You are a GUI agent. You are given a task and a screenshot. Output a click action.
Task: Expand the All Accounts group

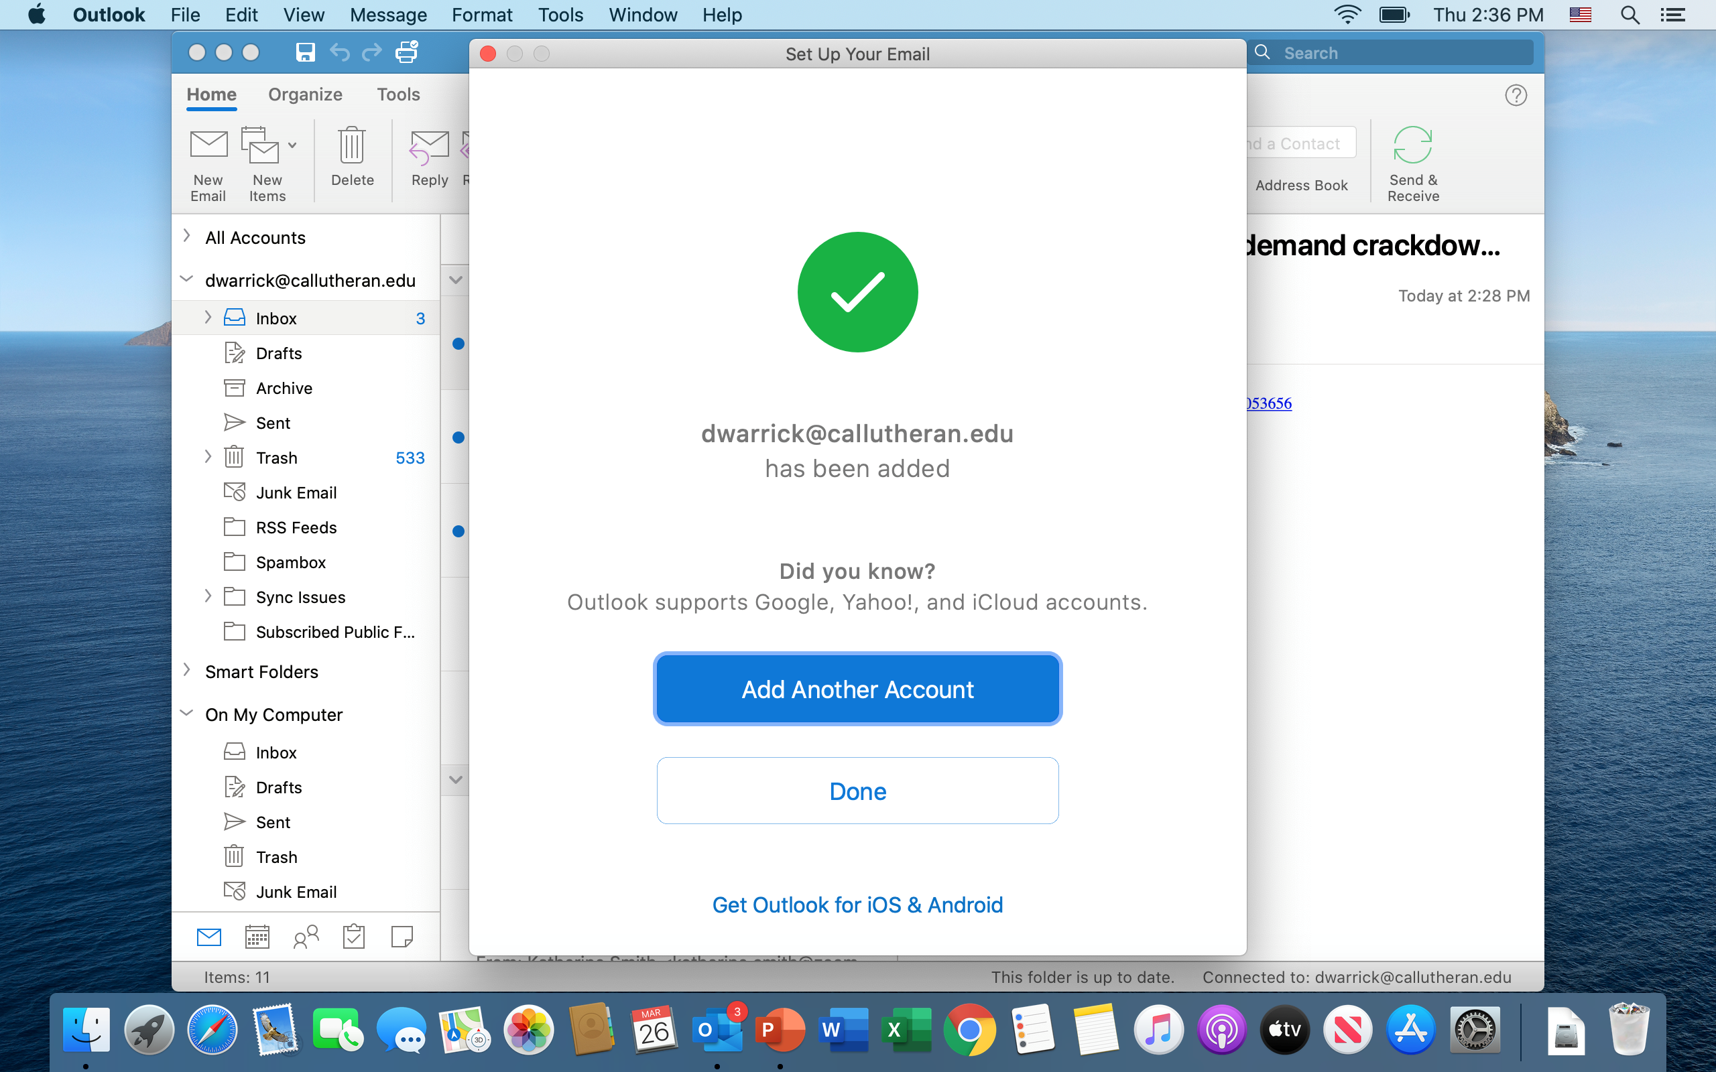point(187,237)
